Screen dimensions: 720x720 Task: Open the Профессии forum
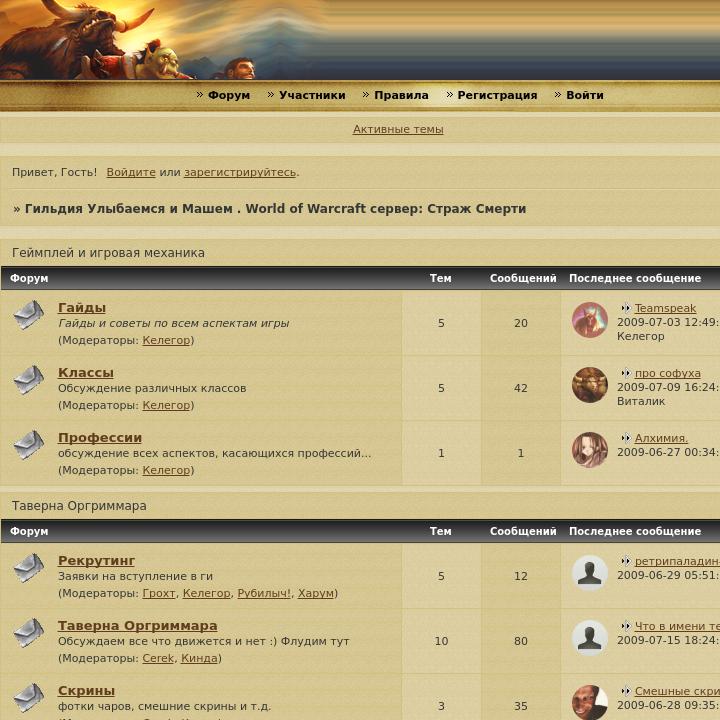click(x=100, y=438)
